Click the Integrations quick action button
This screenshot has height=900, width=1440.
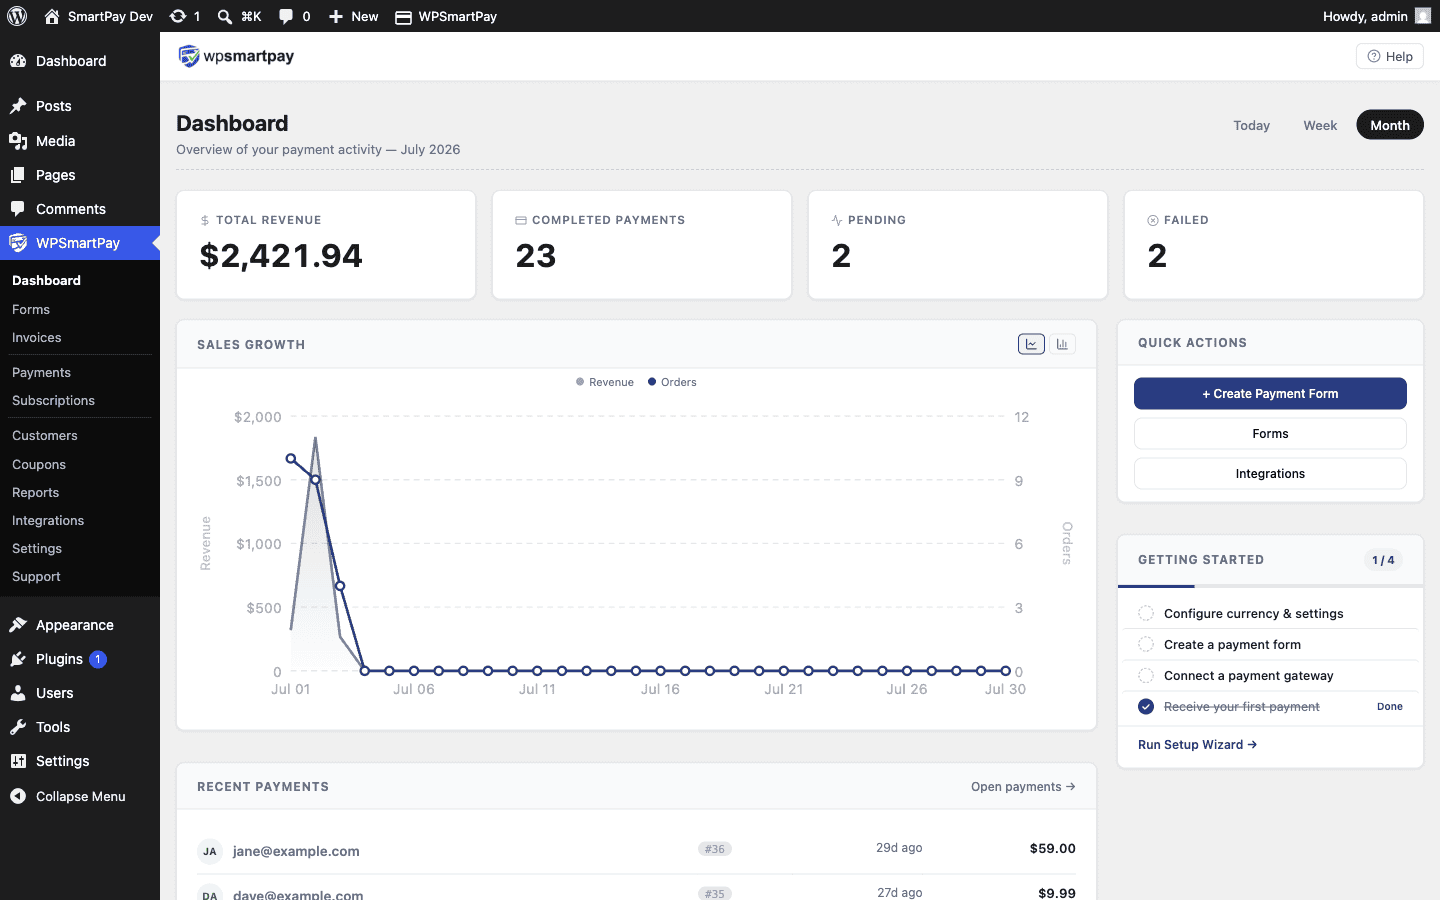pos(1270,473)
